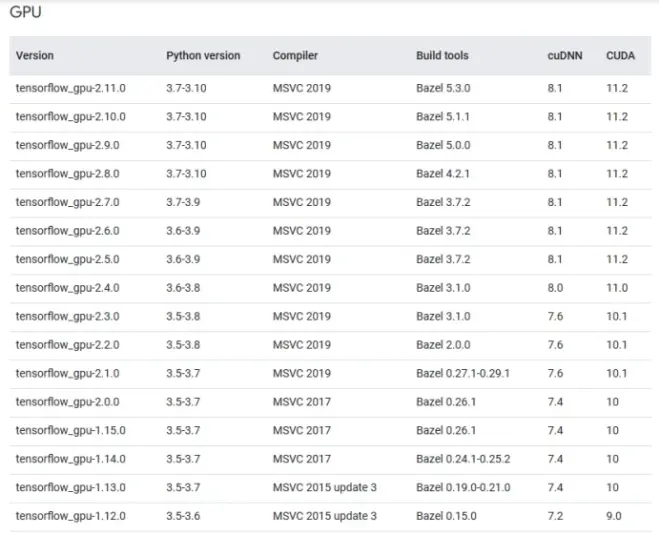Select the tensorflow_gpu-1.12.0 cell
The image size is (660, 535).
click(x=70, y=516)
